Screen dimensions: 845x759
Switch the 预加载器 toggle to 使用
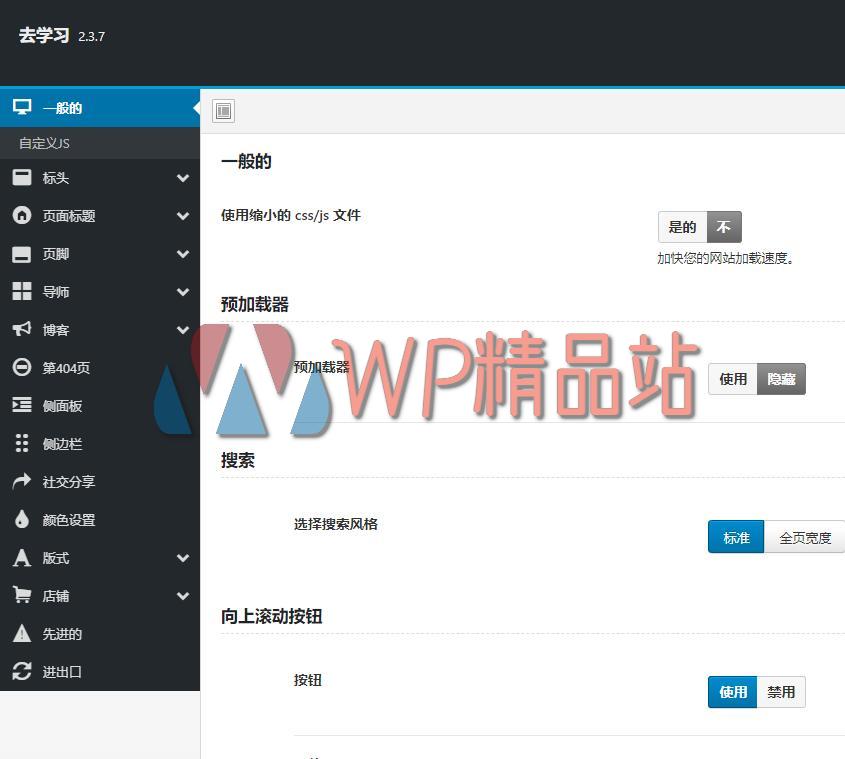(x=732, y=379)
